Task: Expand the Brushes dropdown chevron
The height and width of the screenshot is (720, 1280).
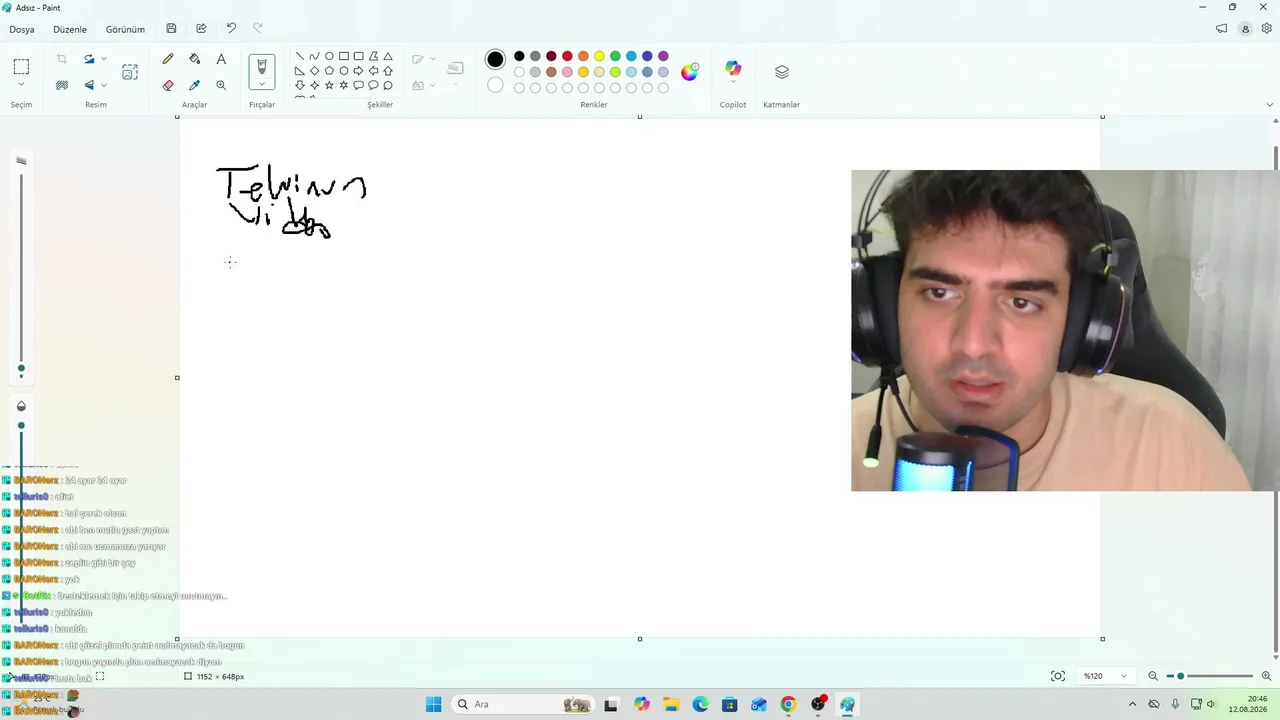Action: click(262, 85)
